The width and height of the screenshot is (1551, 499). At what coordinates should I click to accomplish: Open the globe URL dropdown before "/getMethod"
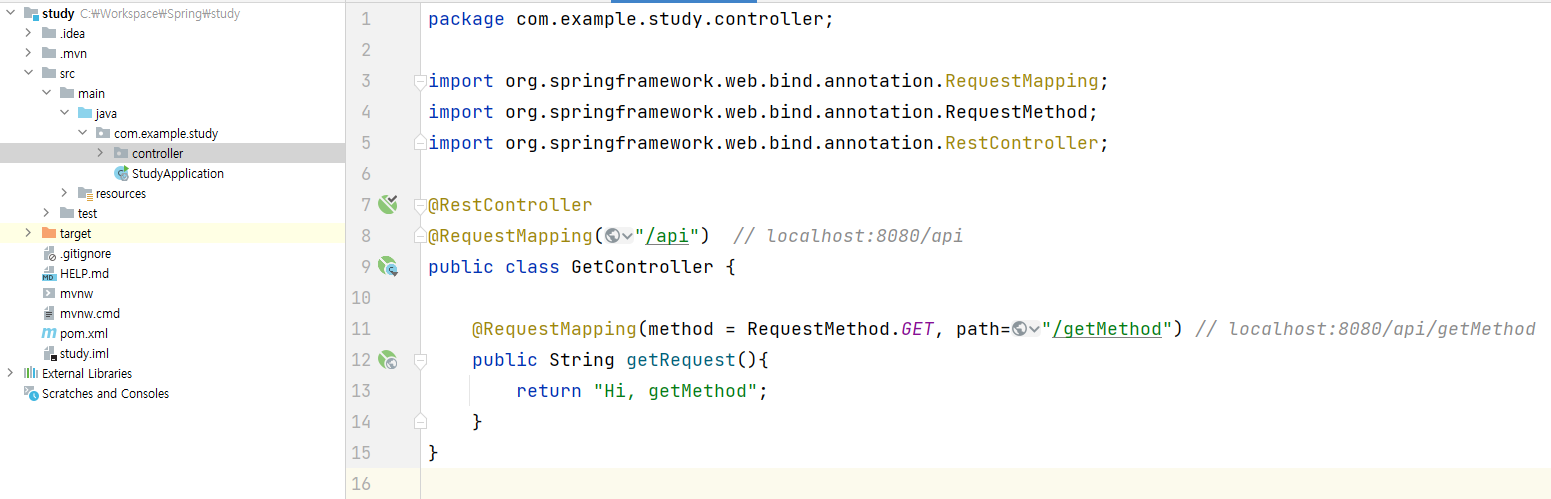[1026, 329]
